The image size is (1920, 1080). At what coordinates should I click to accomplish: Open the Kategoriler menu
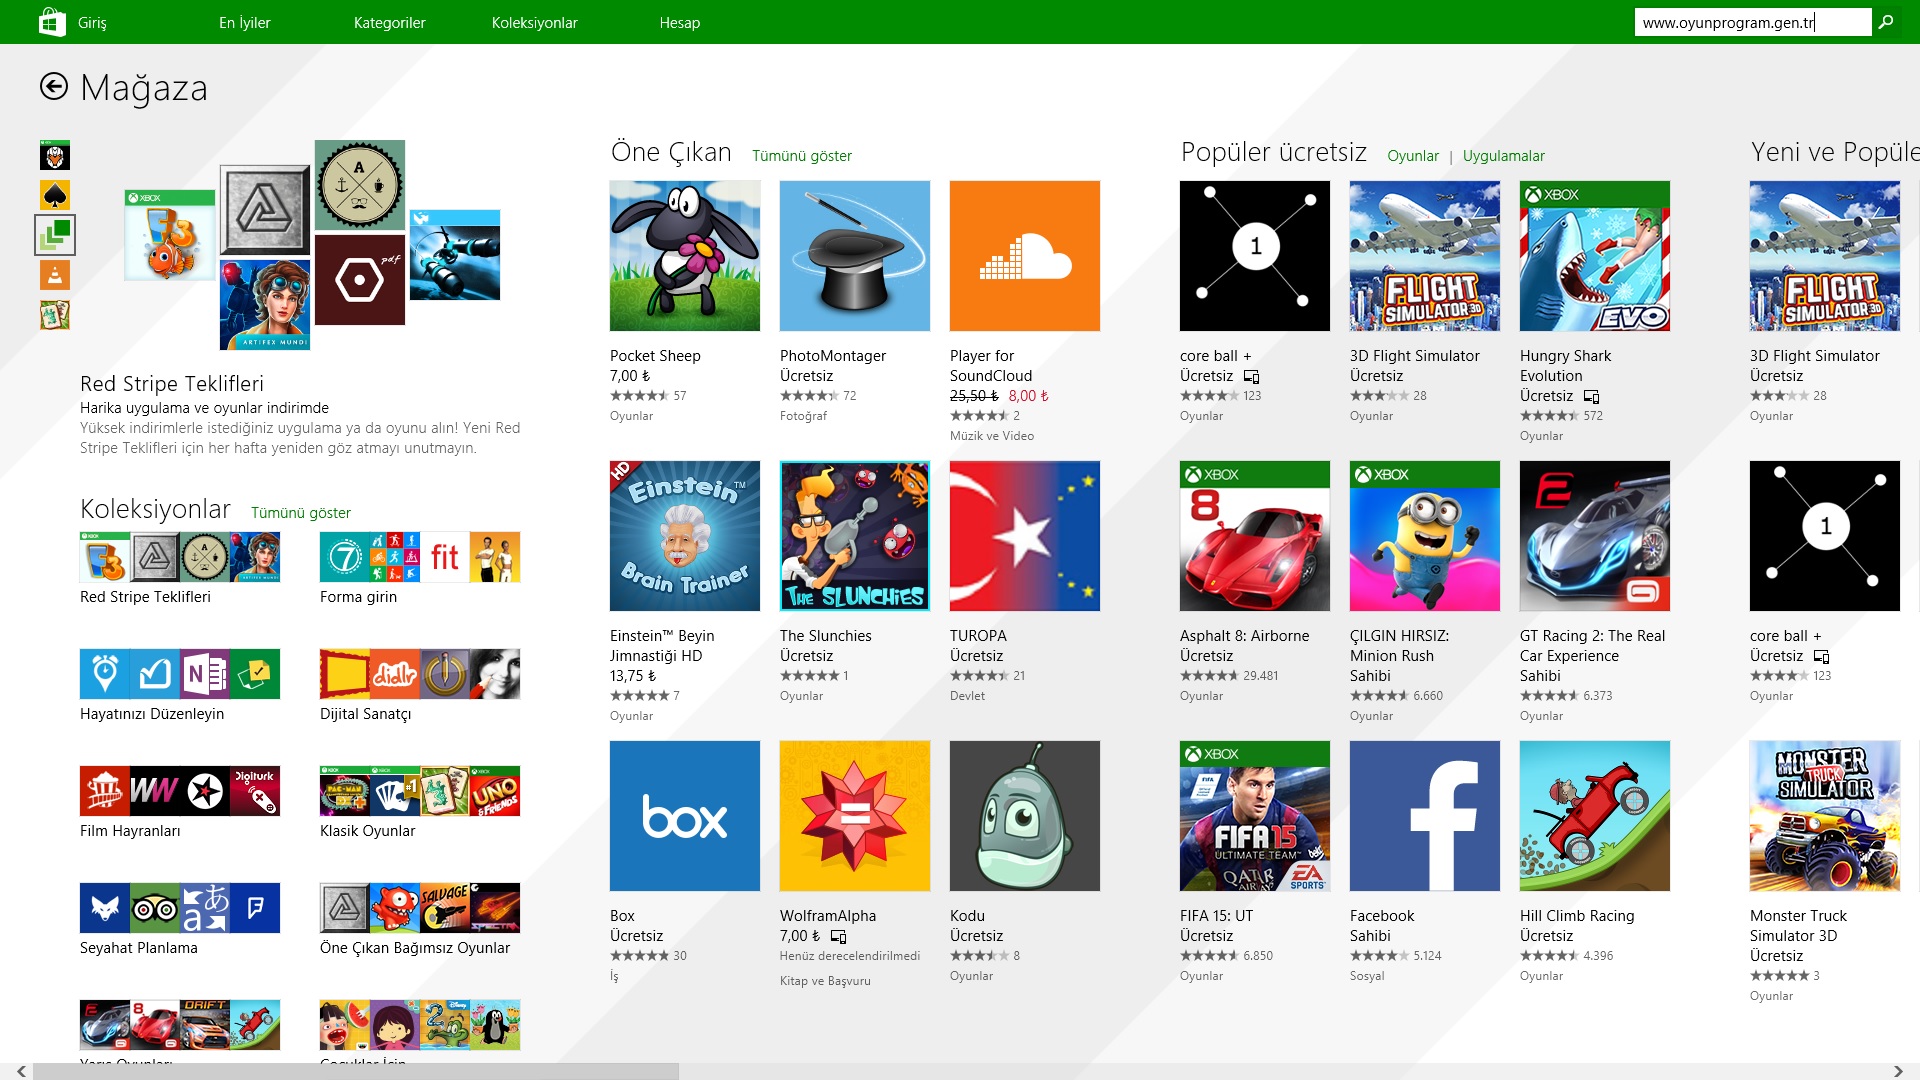(390, 22)
